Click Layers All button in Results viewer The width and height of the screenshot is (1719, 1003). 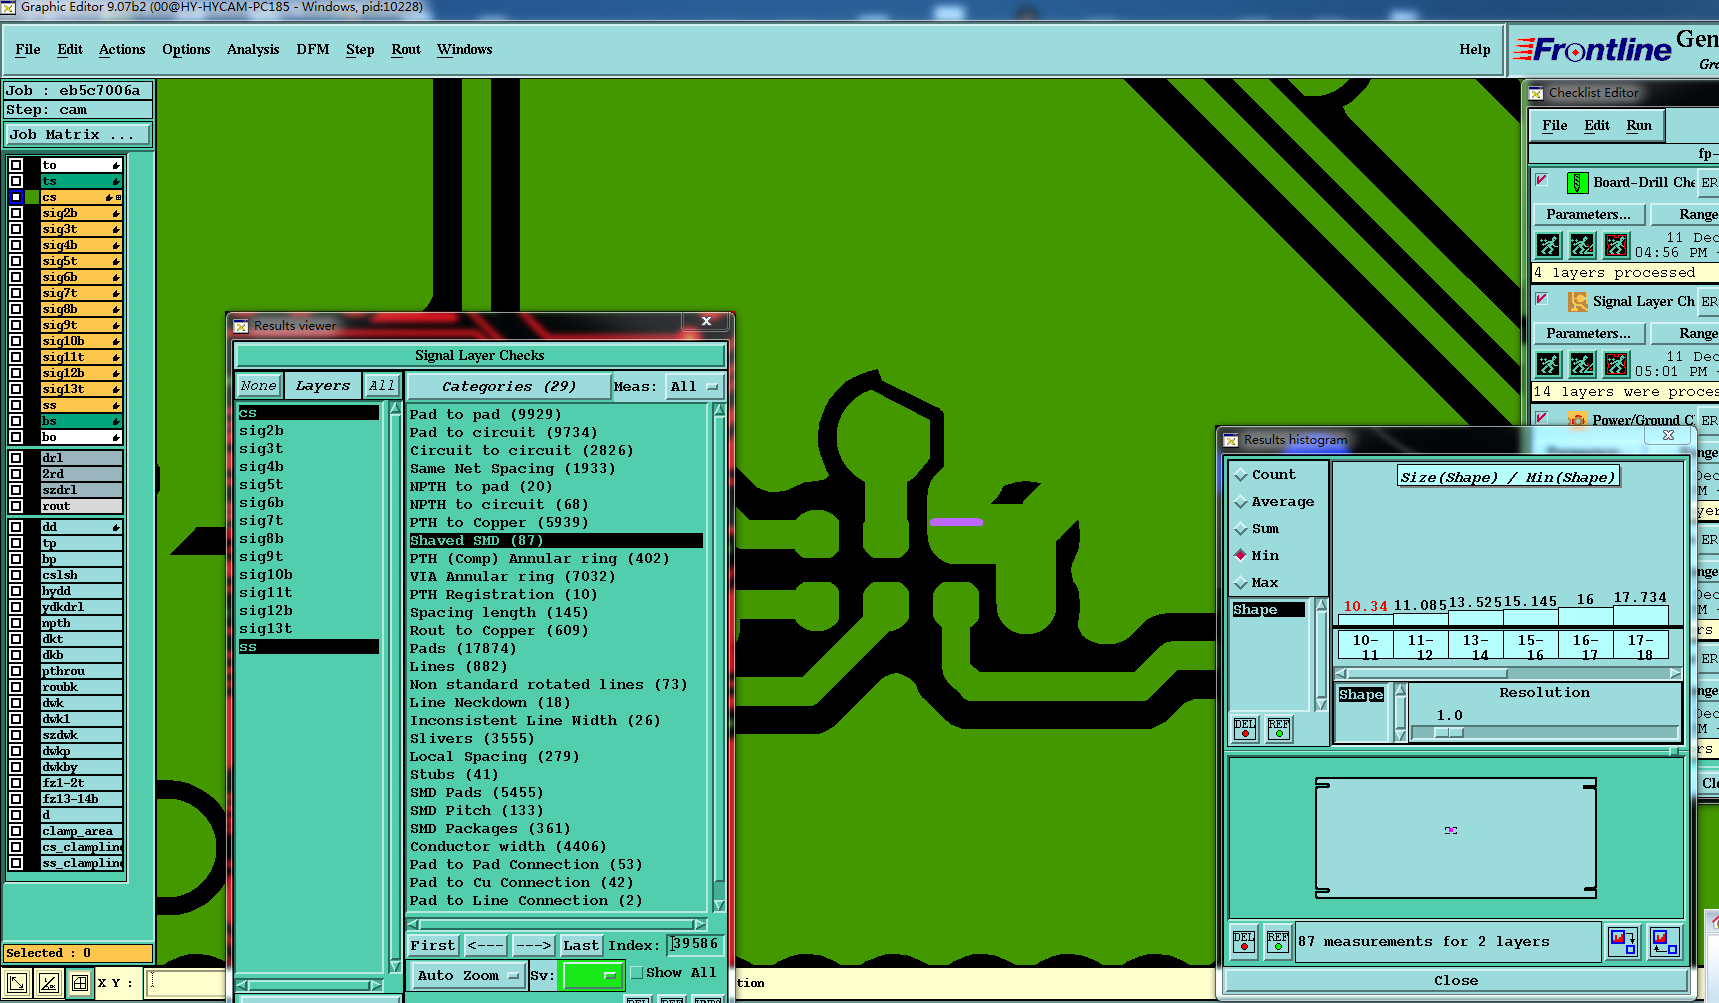(x=382, y=385)
